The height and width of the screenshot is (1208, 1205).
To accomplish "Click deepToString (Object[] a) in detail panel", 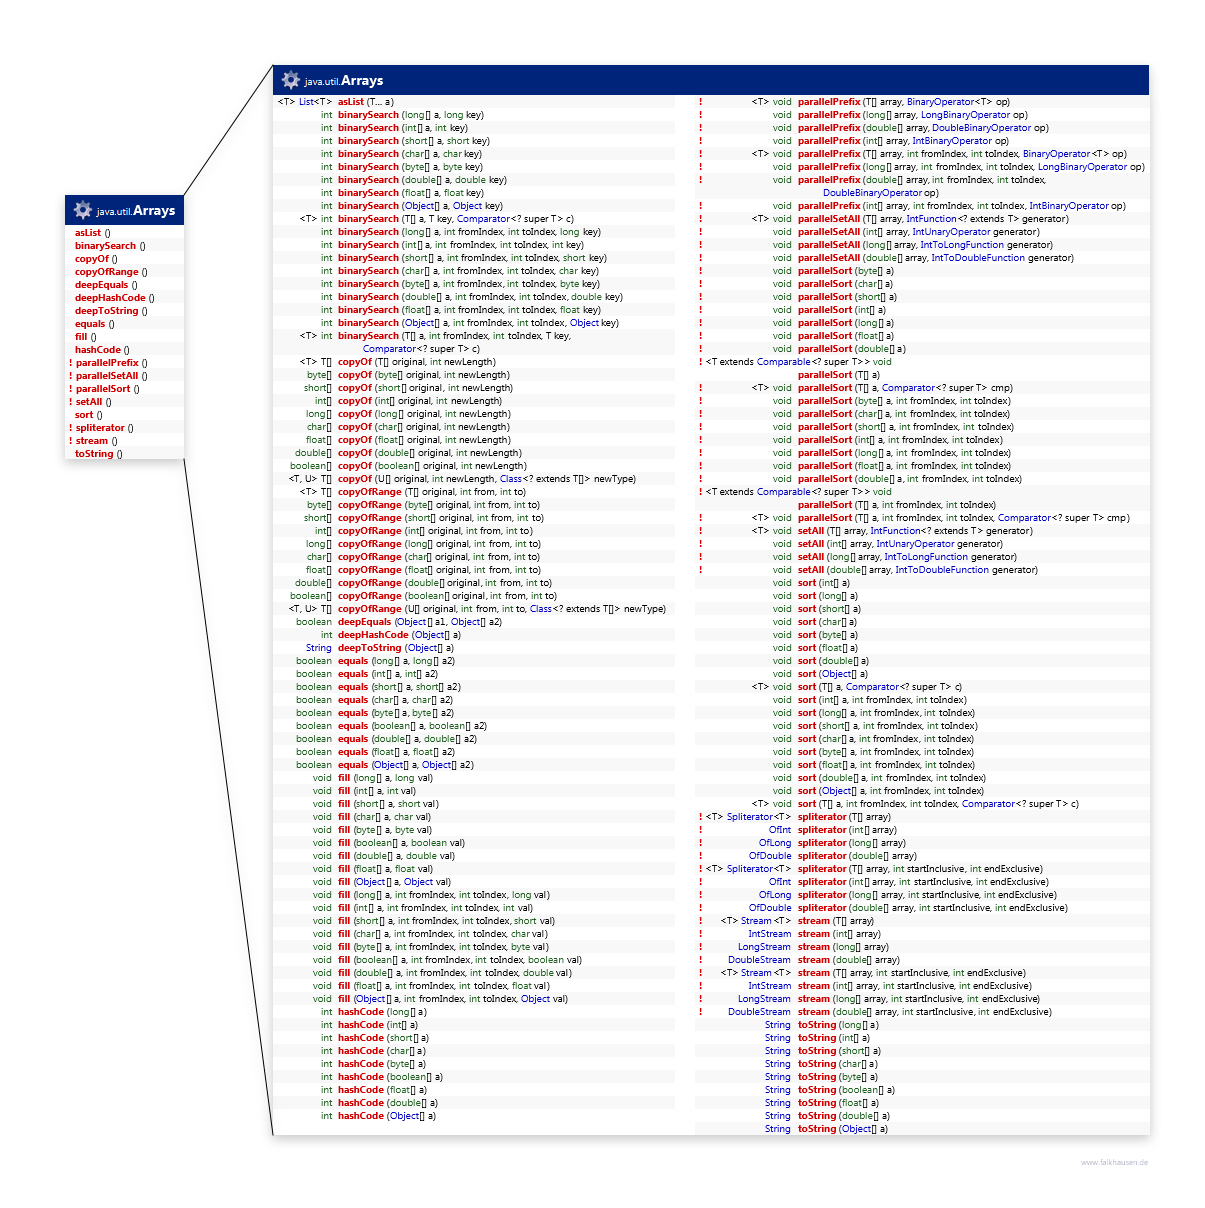I will (396, 648).
